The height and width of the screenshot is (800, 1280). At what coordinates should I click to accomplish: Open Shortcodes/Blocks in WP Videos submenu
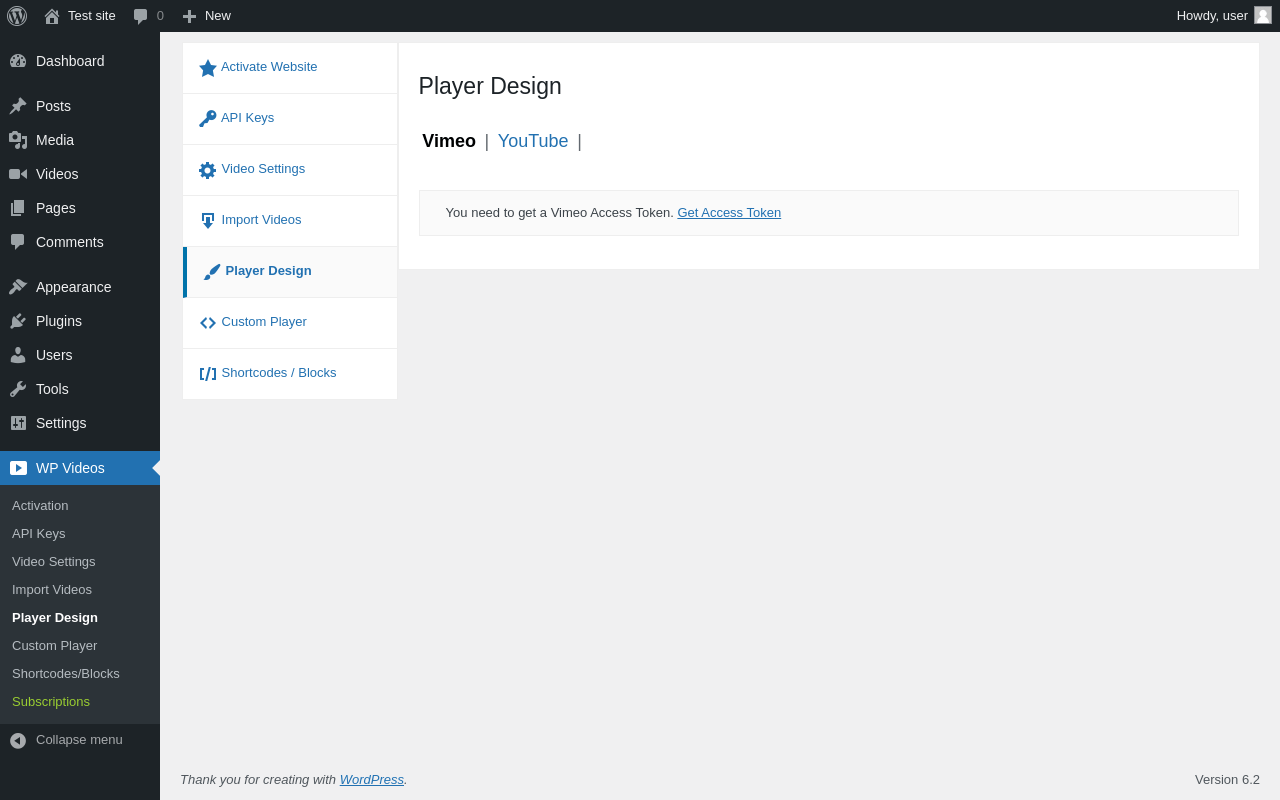66,673
